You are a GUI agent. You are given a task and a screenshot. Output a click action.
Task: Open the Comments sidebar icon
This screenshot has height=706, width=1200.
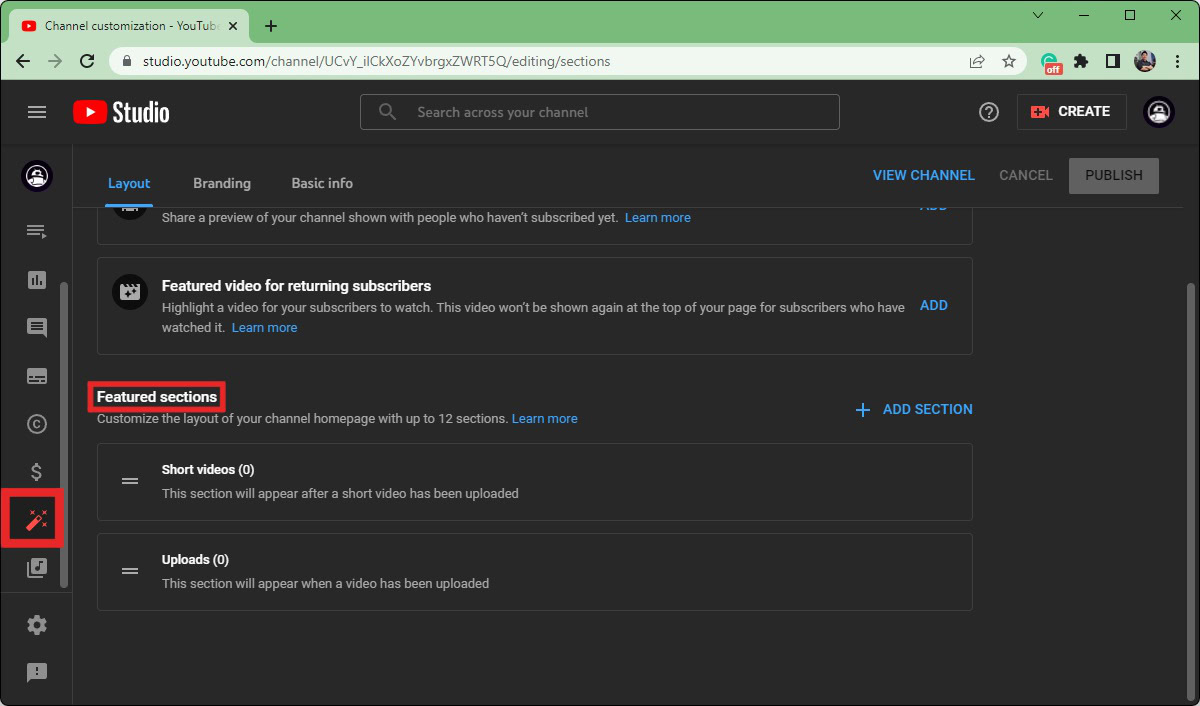click(x=37, y=328)
